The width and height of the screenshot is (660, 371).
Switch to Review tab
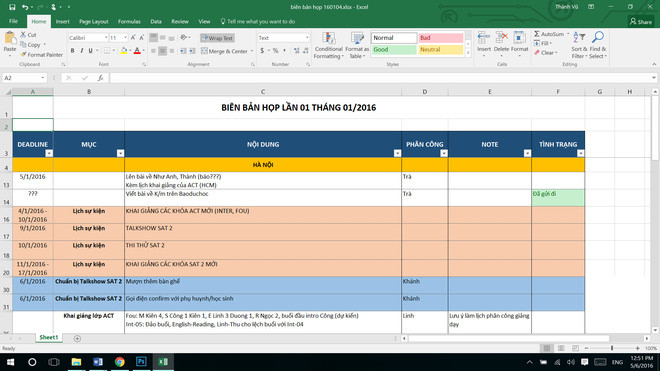180,21
